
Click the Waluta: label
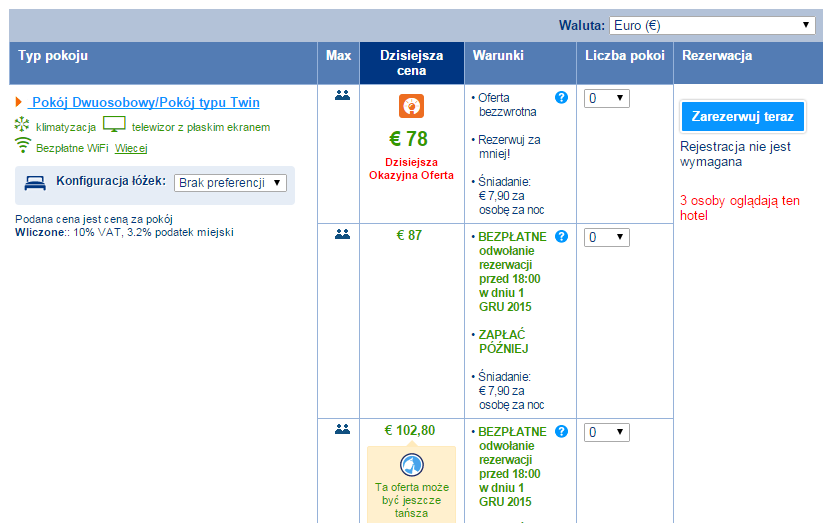[x=582, y=25]
